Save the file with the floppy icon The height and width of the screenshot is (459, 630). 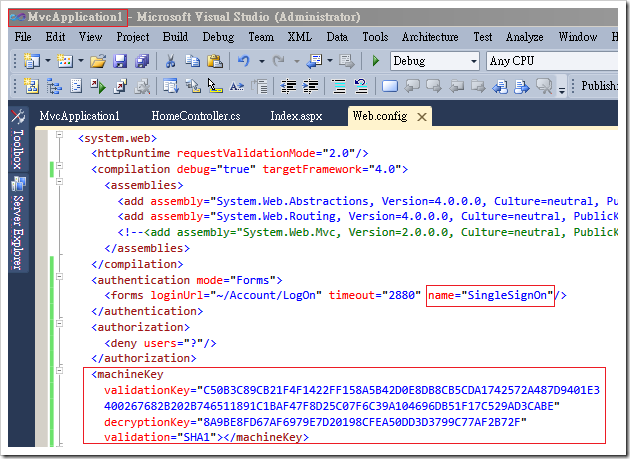point(120,61)
